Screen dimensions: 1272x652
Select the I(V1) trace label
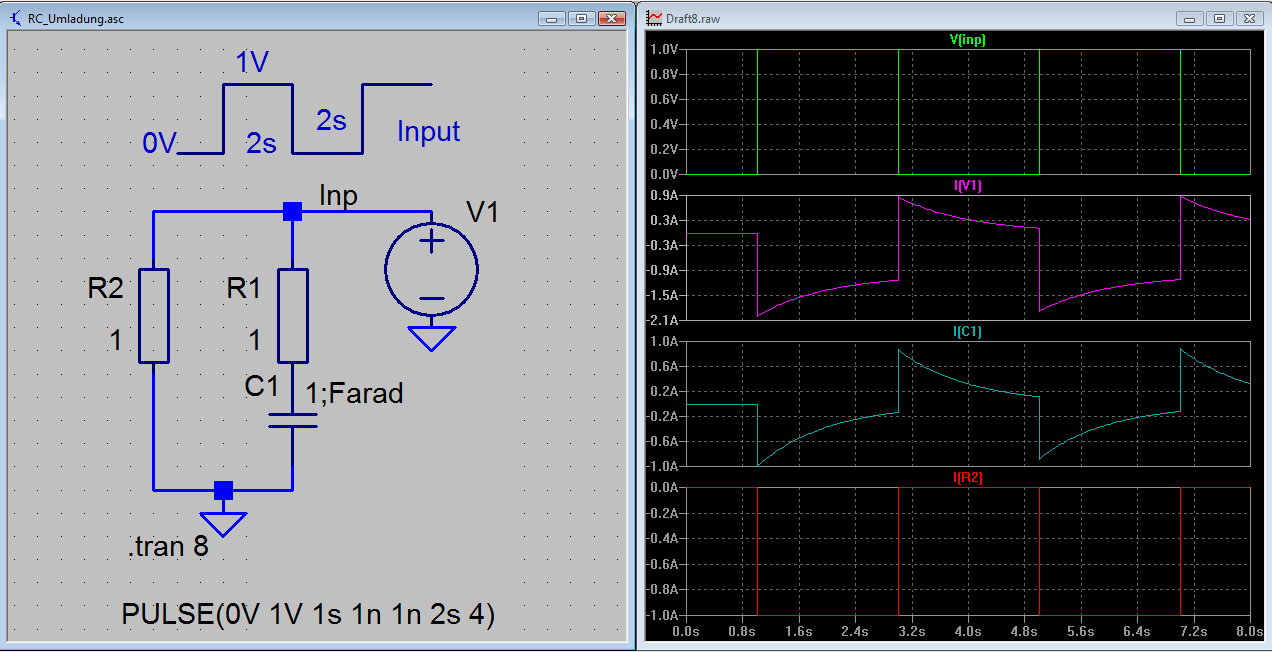[x=967, y=186]
